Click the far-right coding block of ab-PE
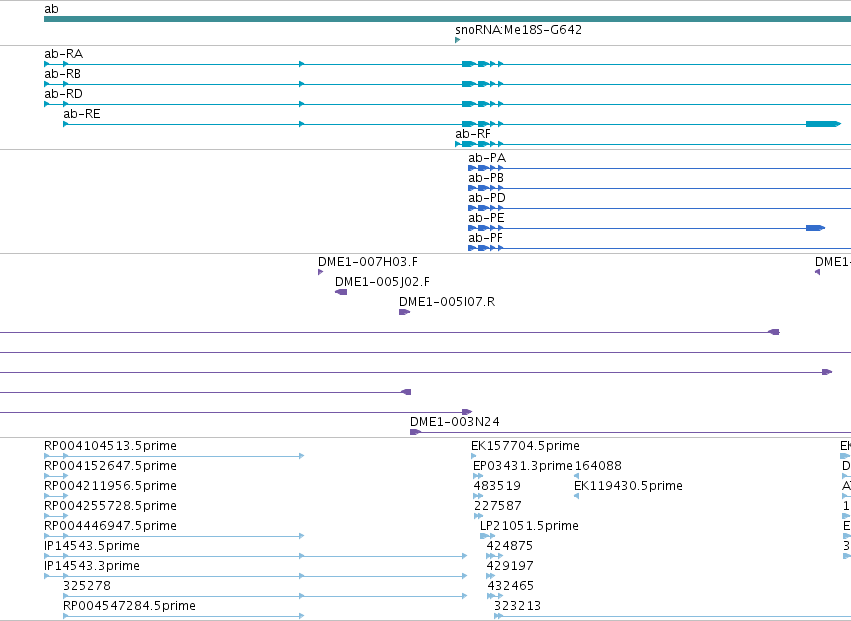The width and height of the screenshot is (851, 621). [x=815, y=228]
